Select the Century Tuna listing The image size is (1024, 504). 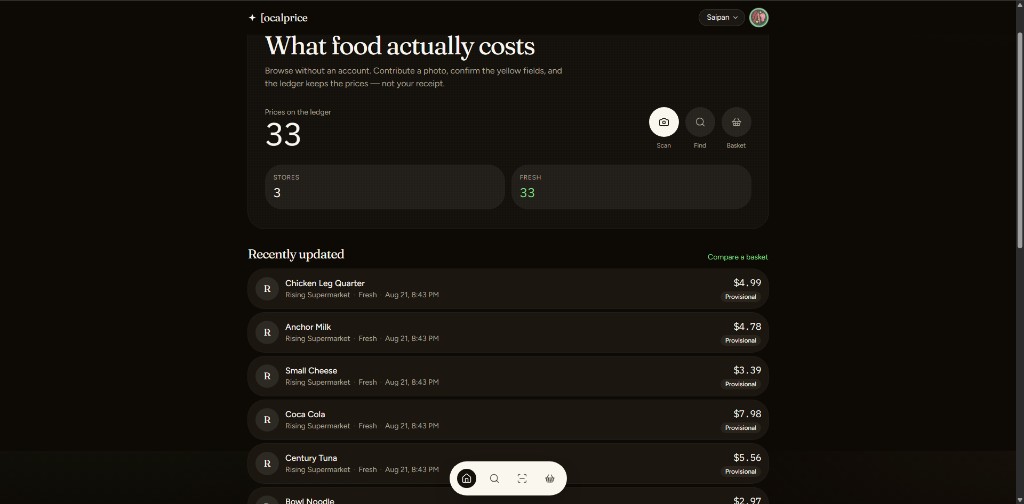tap(508, 464)
